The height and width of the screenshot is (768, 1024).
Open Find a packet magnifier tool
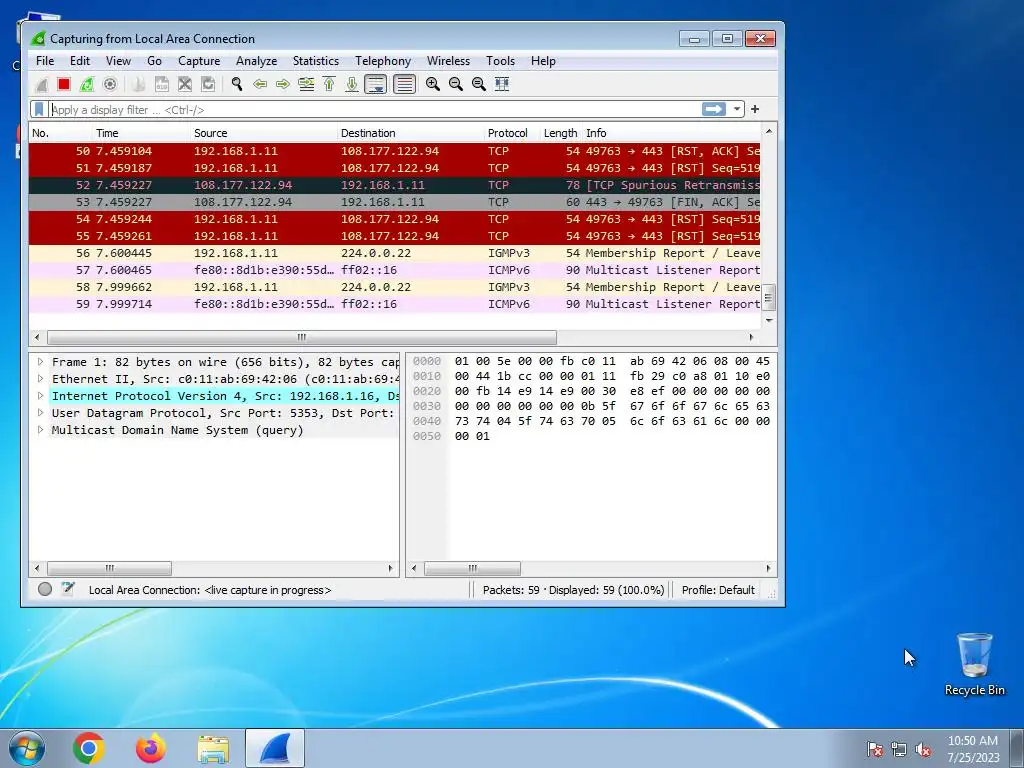point(236,84)
